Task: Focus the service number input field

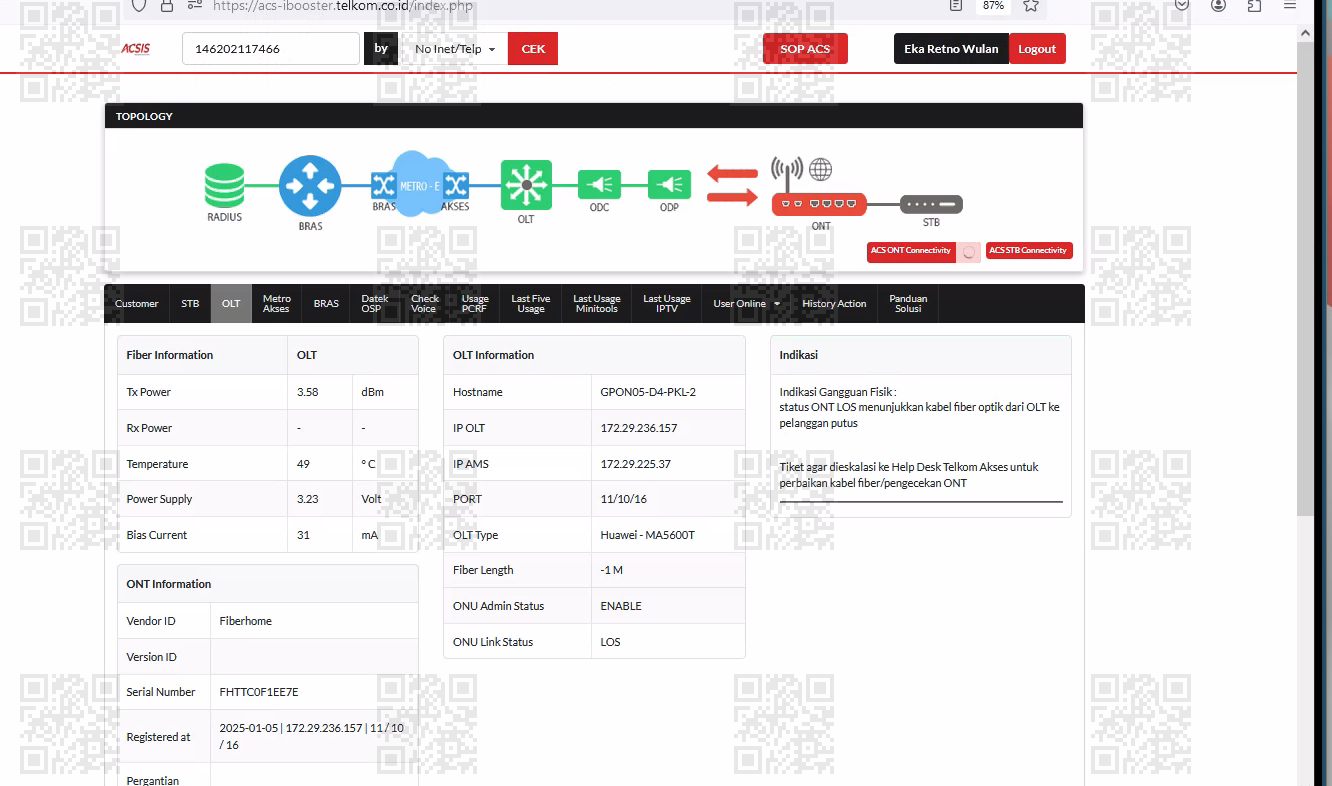Action: pyautogui.click(x=271, y=49)
